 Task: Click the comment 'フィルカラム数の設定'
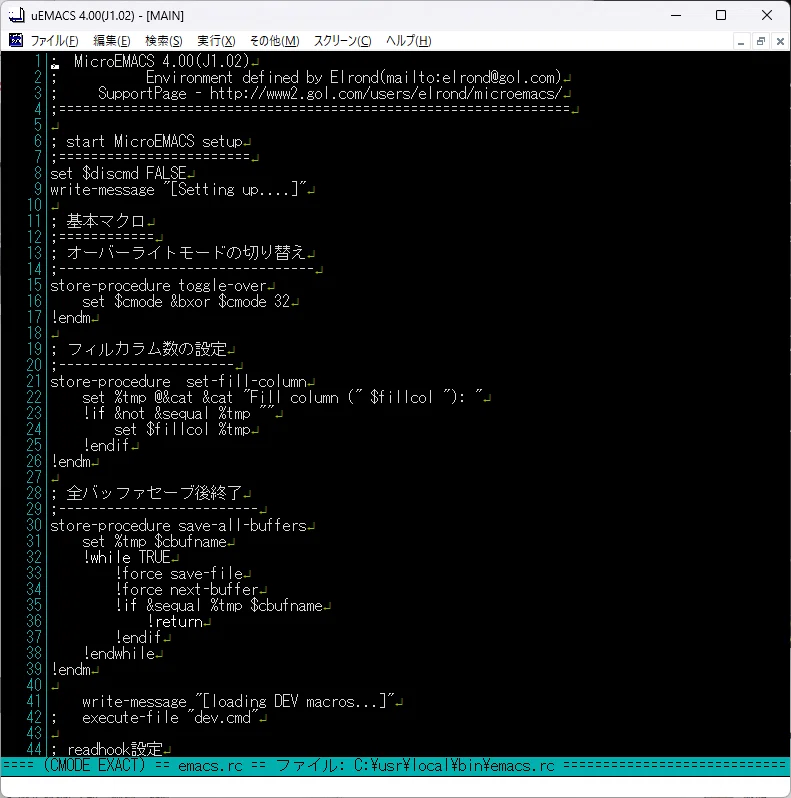tap(147, 349)
